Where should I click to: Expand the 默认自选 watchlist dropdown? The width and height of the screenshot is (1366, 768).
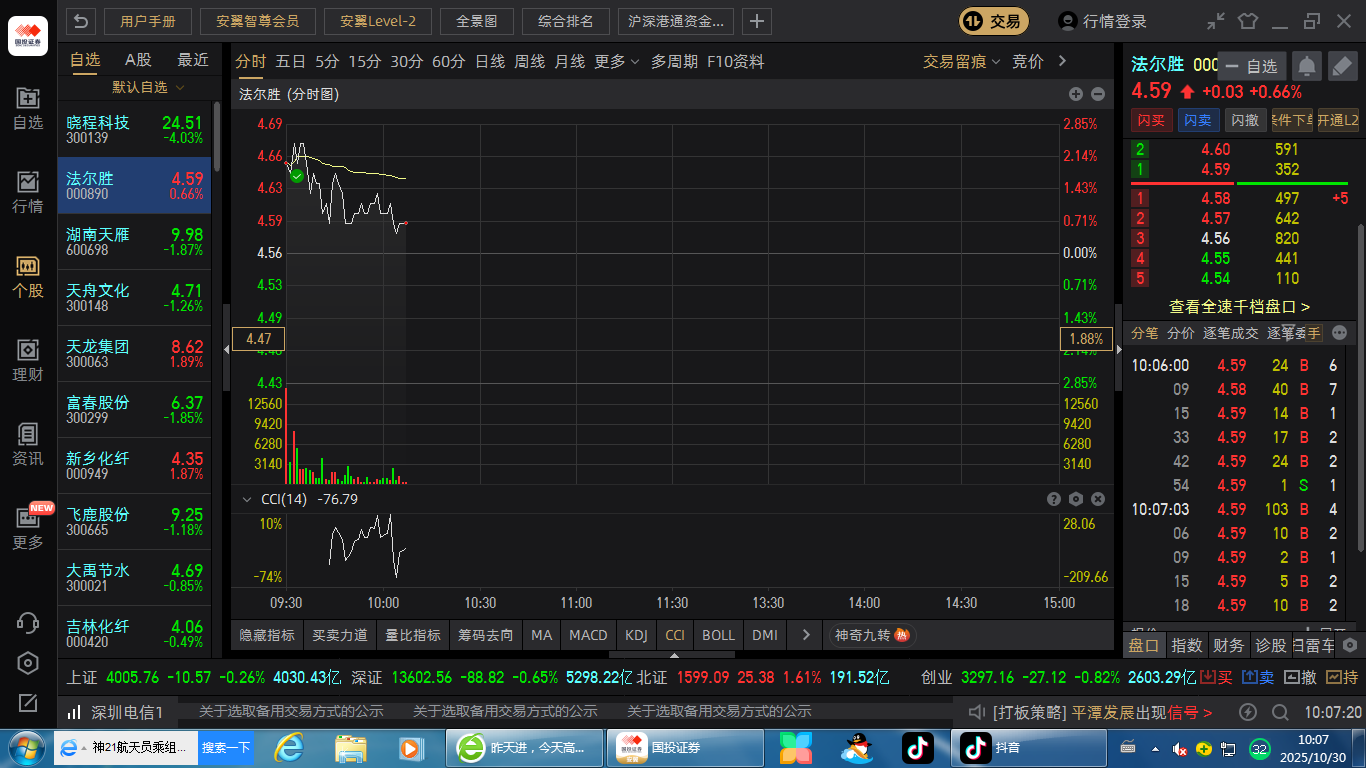[x=149, y=87]
